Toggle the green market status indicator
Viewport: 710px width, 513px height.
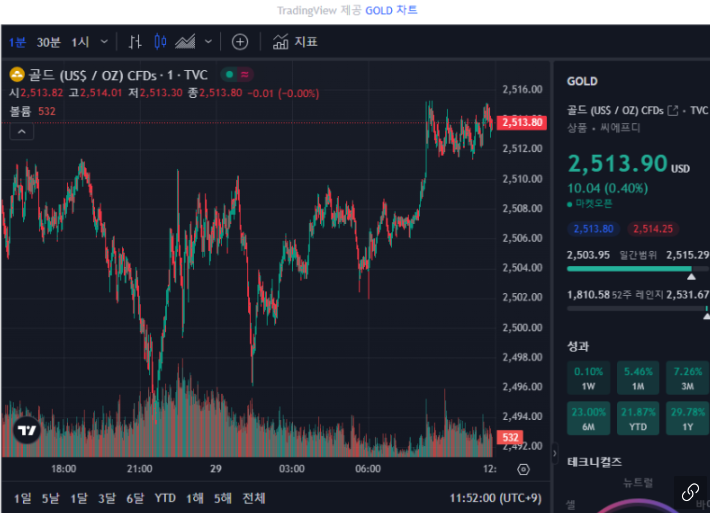tap(230, 74)
